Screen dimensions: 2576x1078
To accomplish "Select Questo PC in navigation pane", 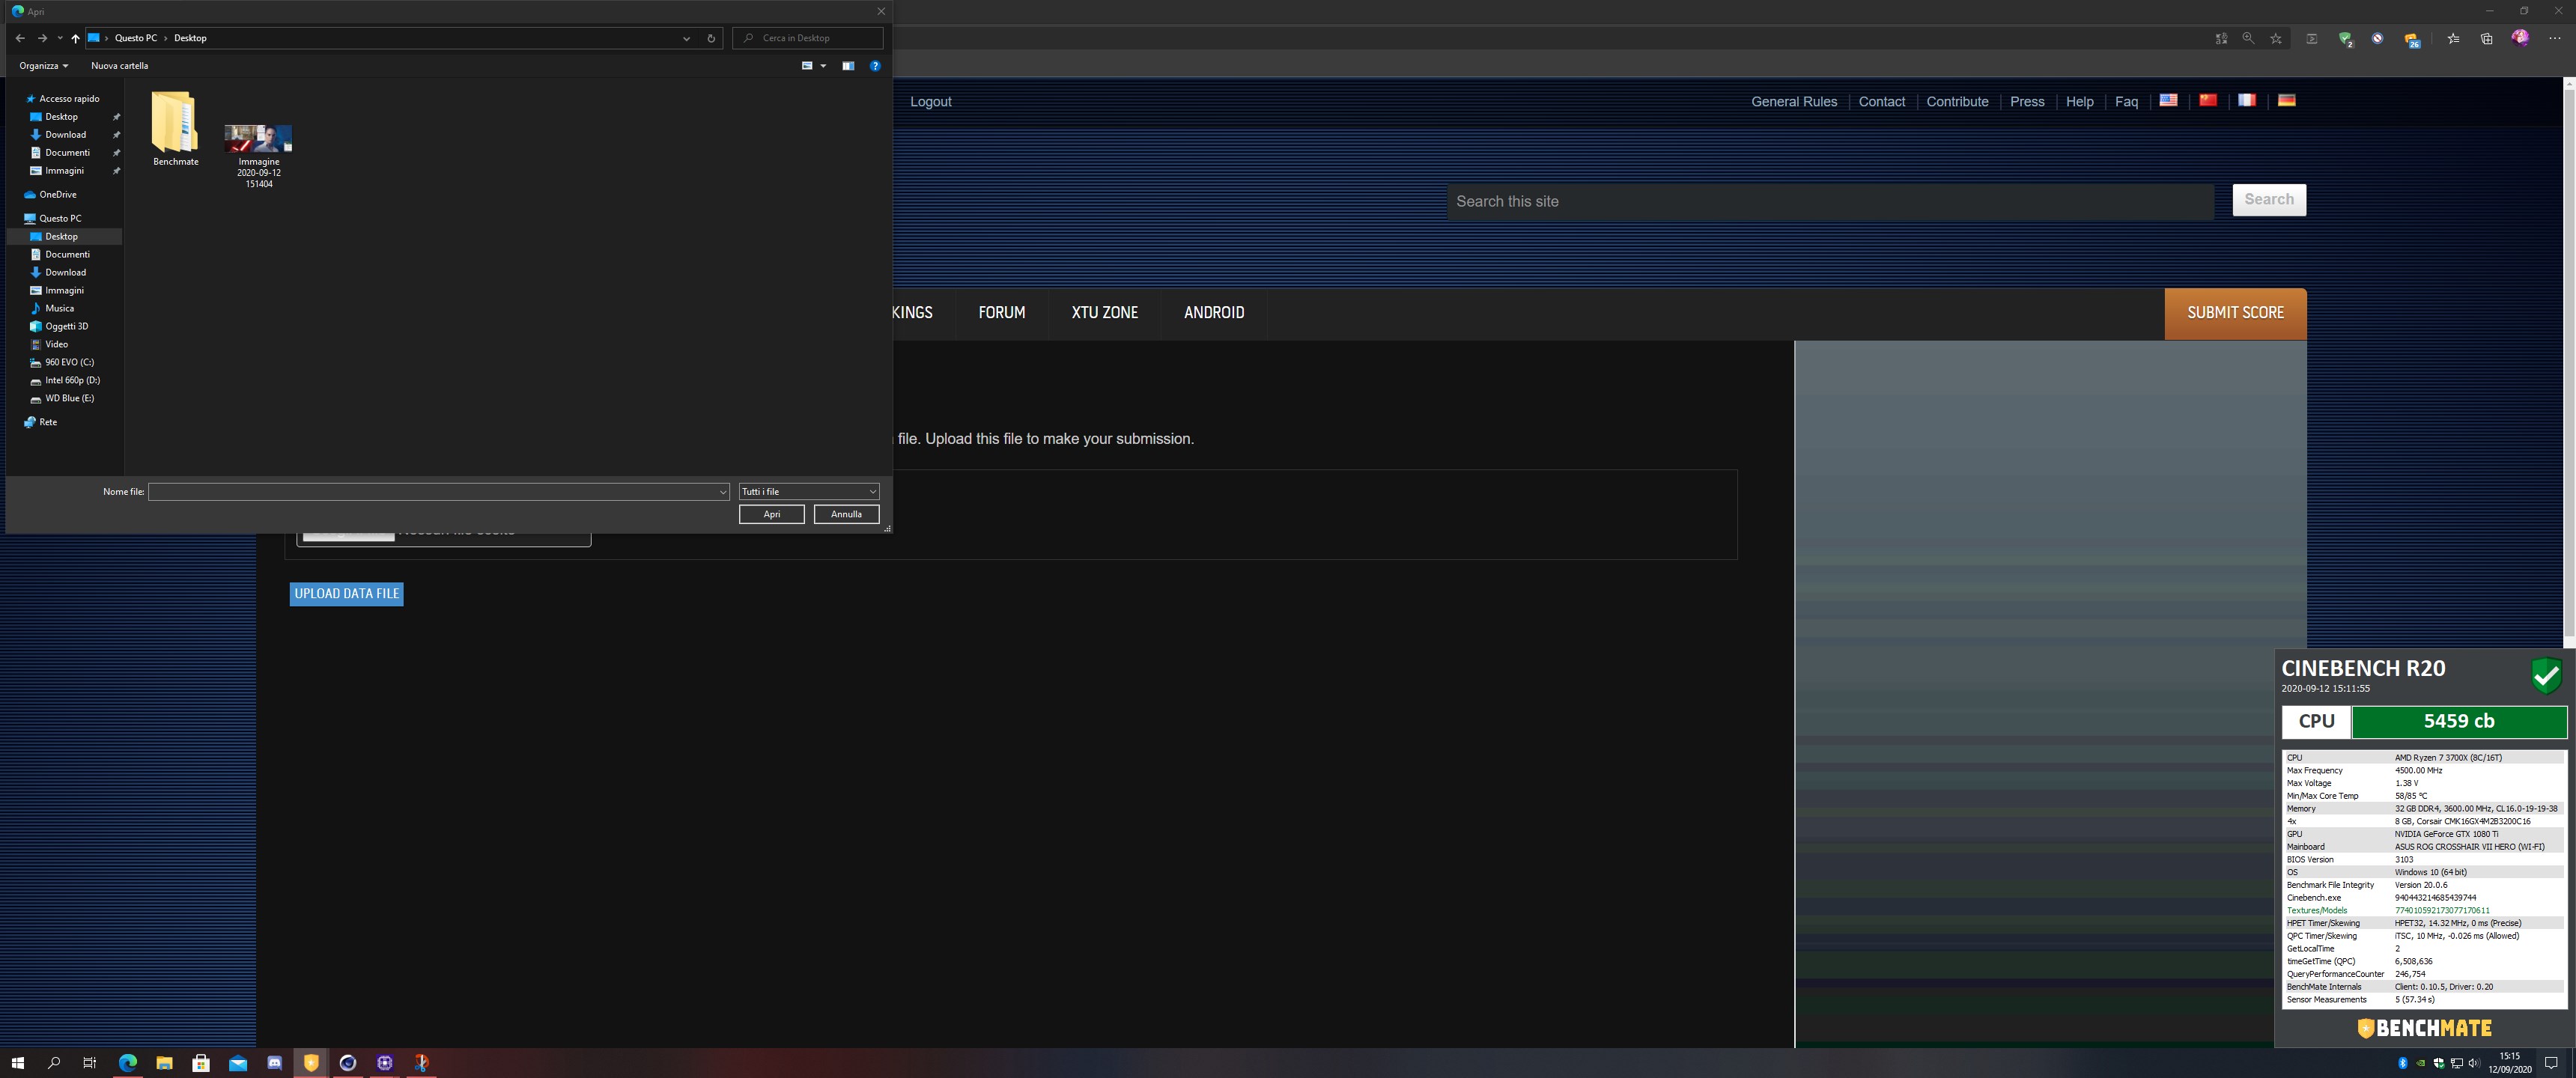I will pos(60,219).
